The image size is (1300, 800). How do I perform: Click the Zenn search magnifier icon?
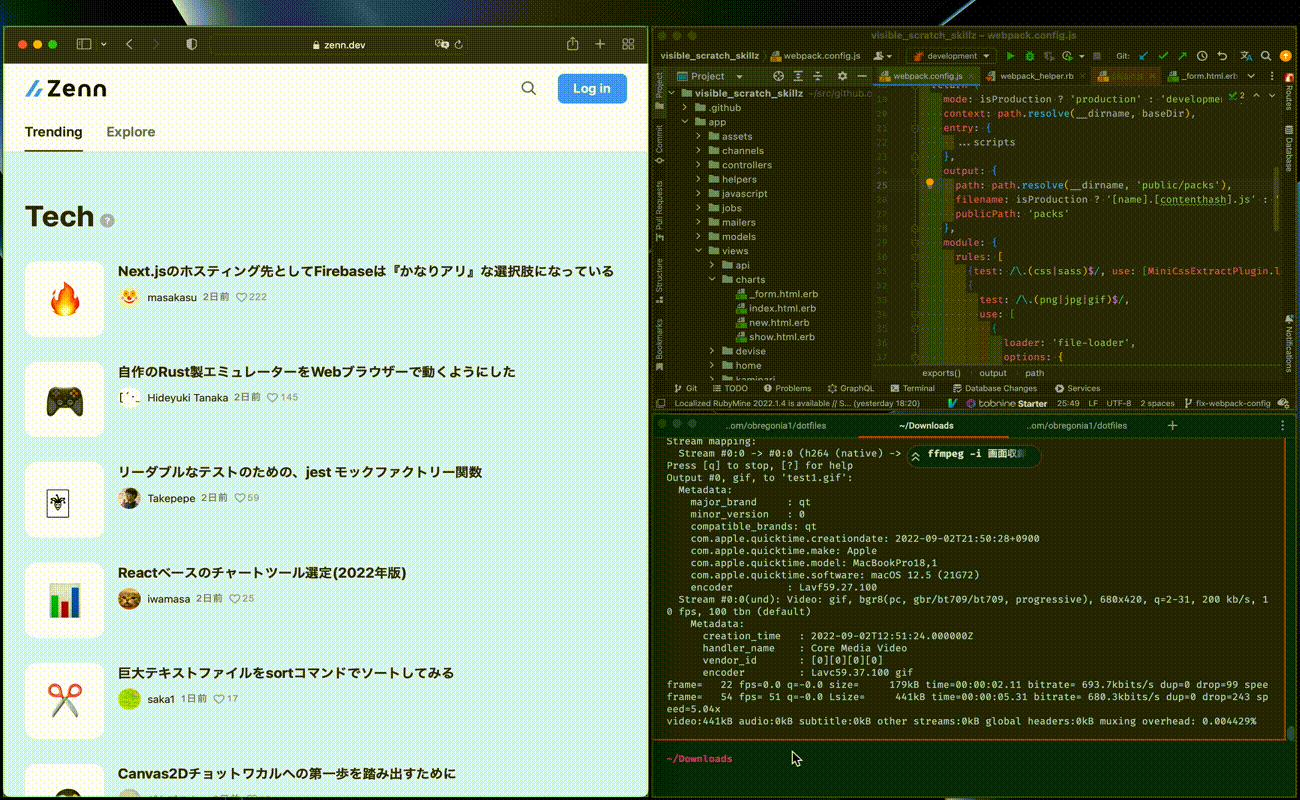529,88
